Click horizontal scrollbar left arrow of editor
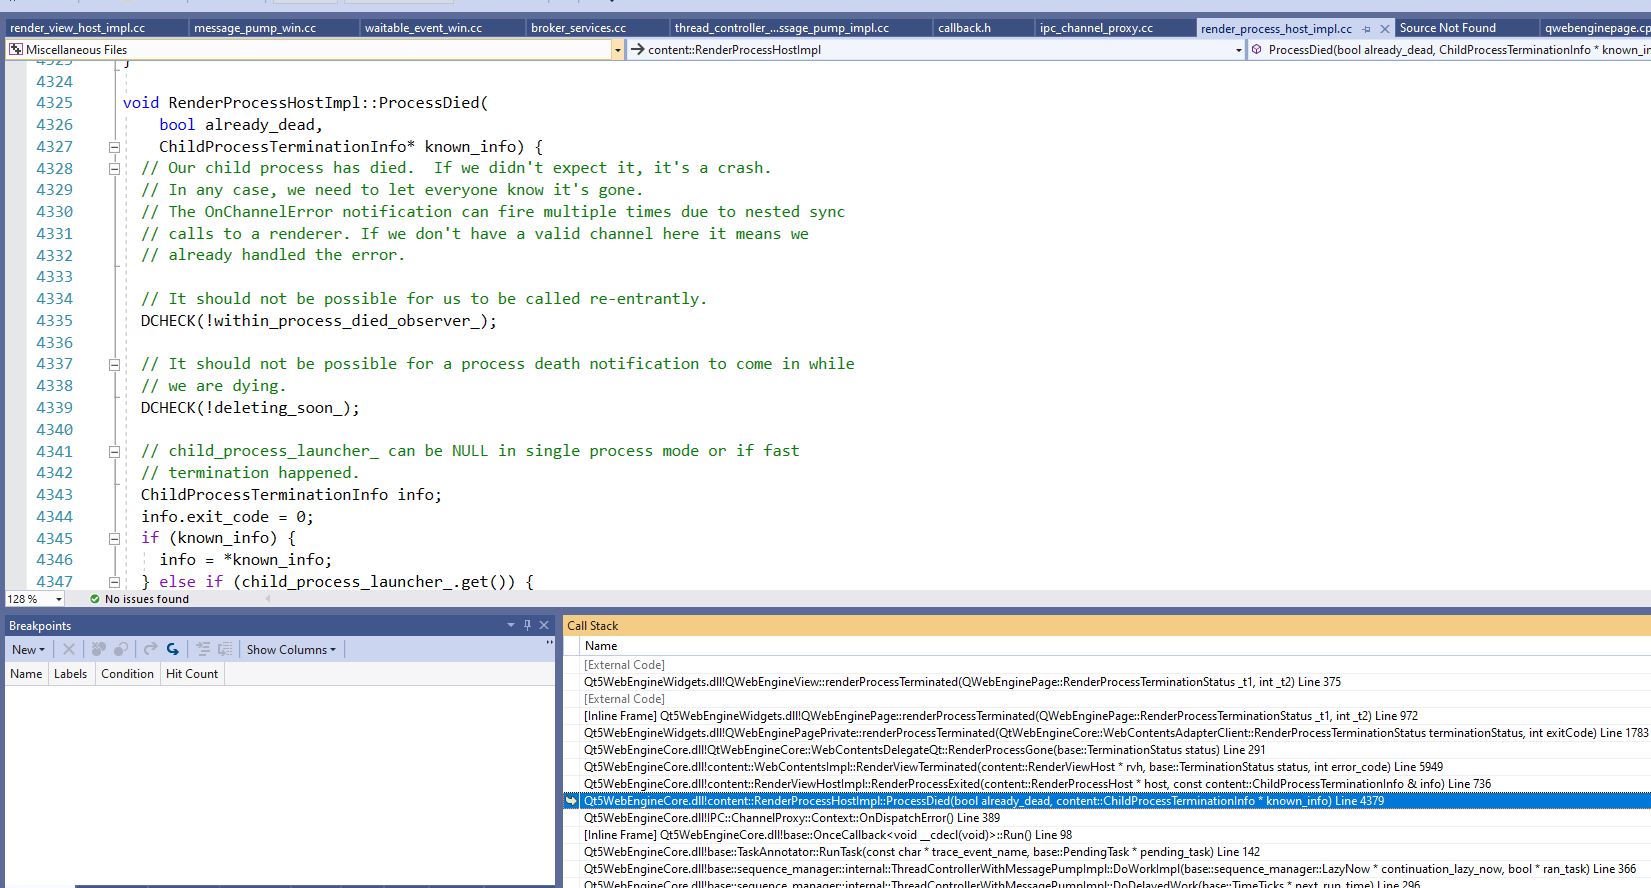Image resolution: width=1651 pixels, height=888 pixels. [x=267, y=599]
